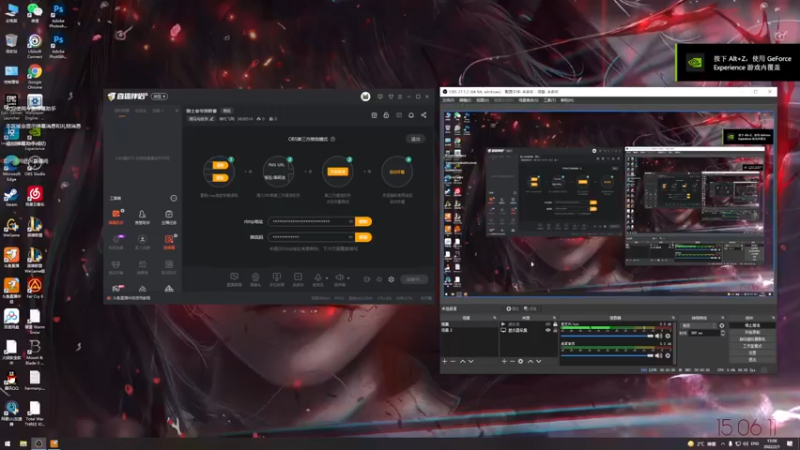800x450 pixels.
Task: Expand the speaker options arrow in the companion bottom bar
Action: (x=348, y=278)
